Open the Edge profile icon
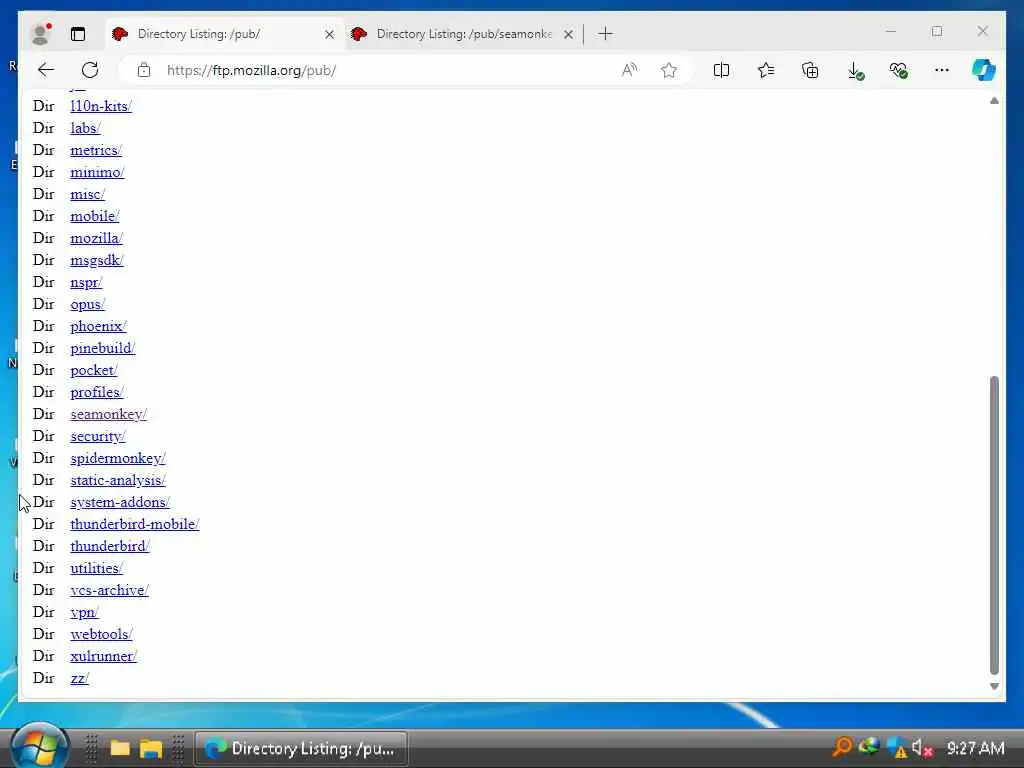 (41, 34)
